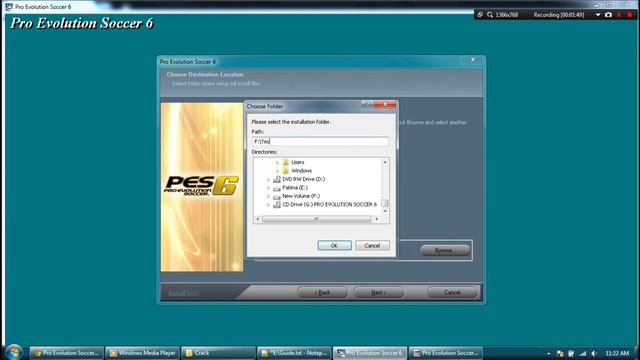The image size is (640, 360).
Task: Click the Next button in installer
Action: [378, 292]
